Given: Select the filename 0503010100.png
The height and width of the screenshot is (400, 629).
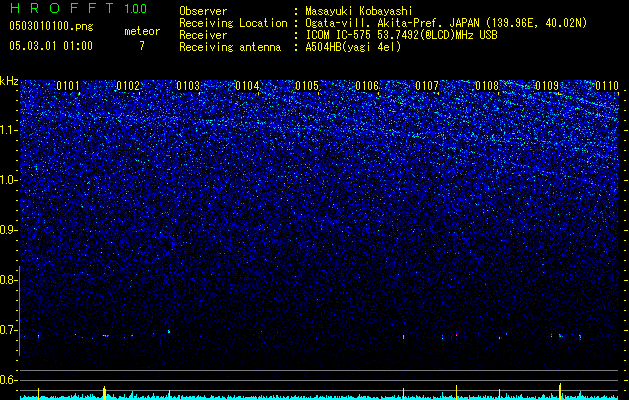Looking at the screenshot, I should (51, 27).
